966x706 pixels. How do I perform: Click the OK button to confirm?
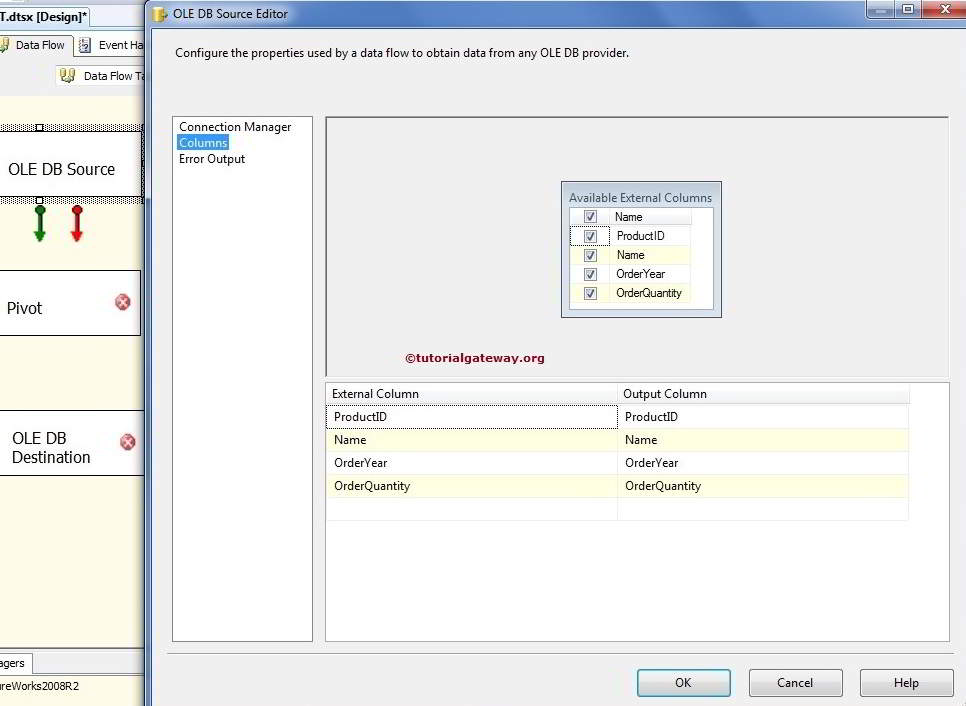[x=683, y=682]
